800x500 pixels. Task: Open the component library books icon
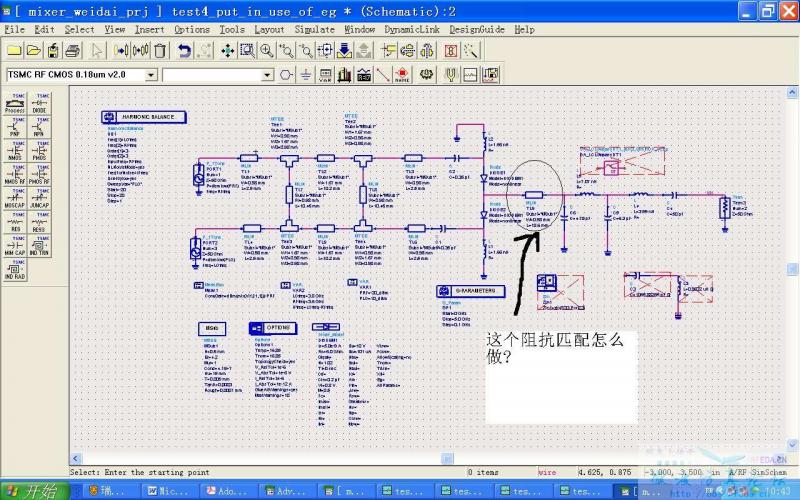(344, 76)
